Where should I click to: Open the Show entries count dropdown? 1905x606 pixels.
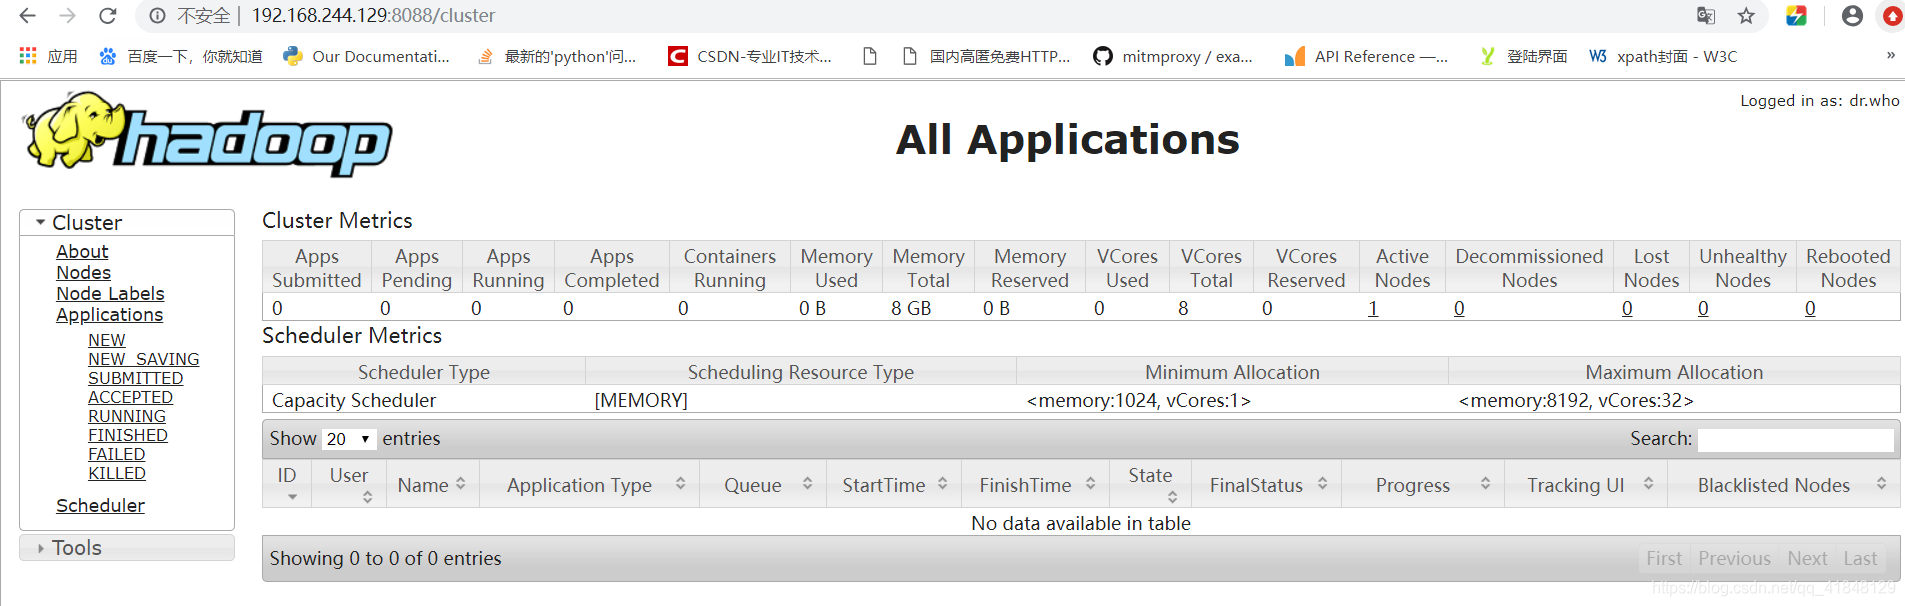coord(349,439)
